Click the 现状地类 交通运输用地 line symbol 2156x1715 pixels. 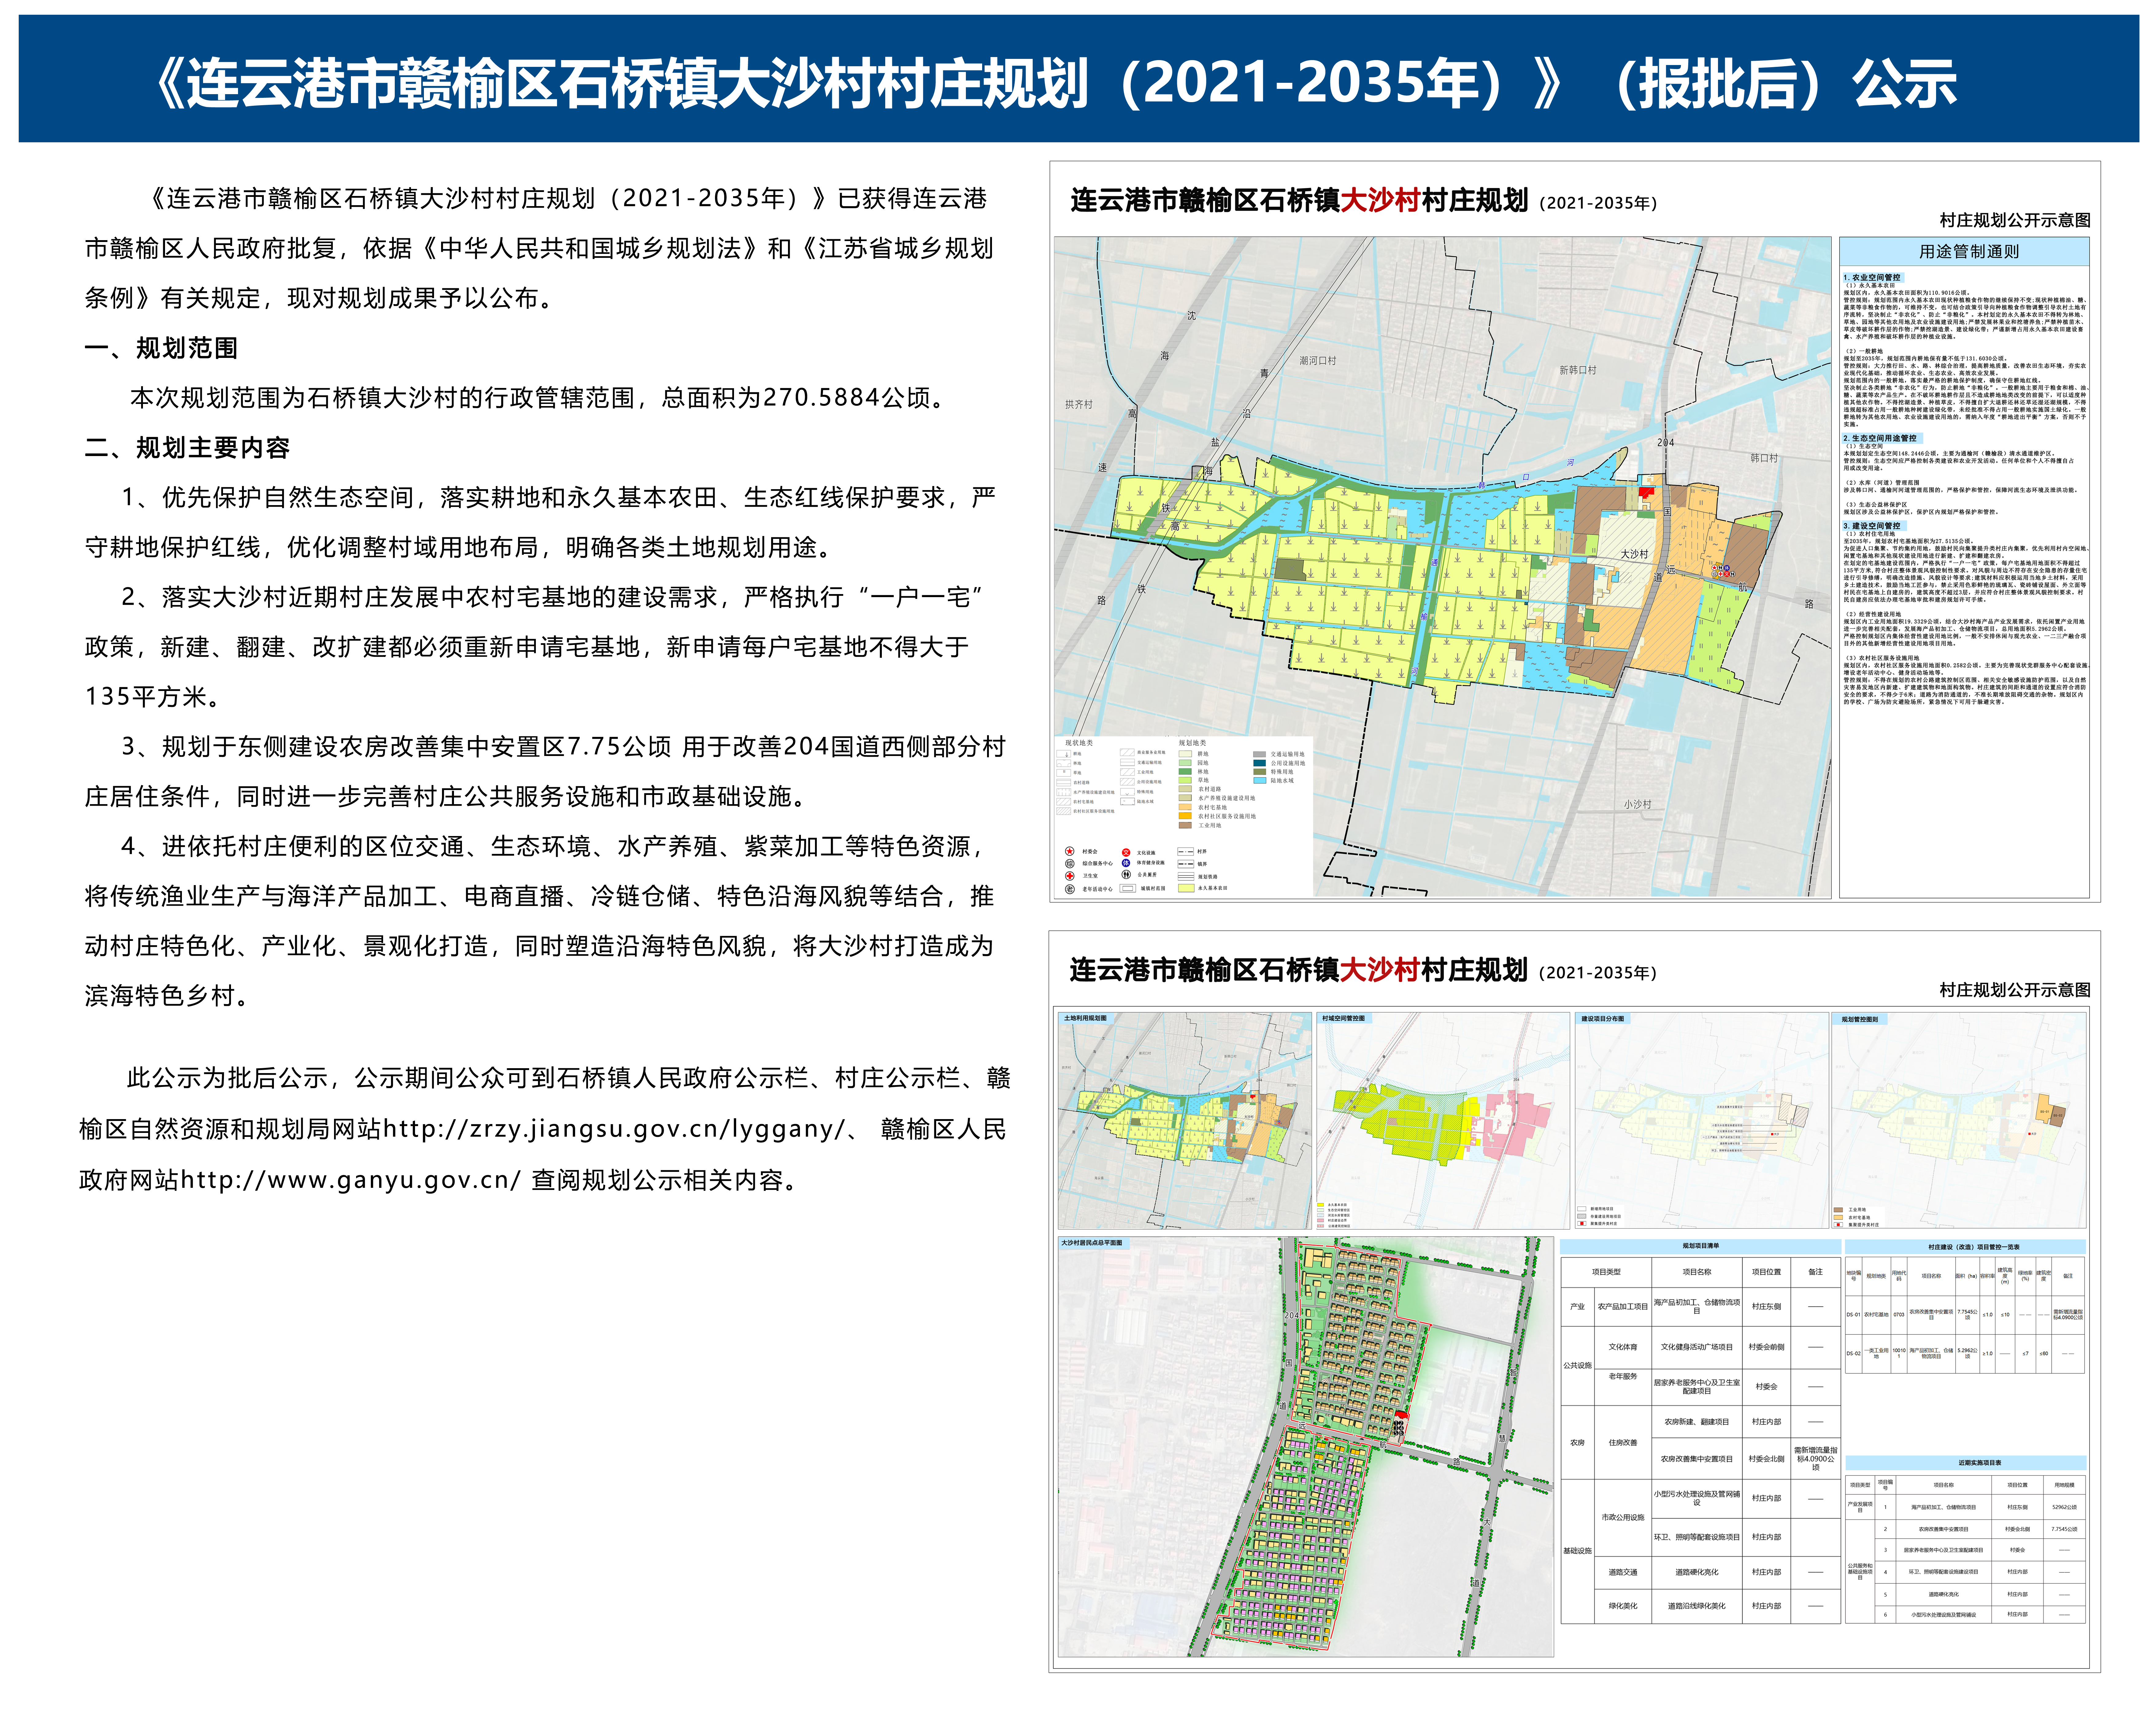[1128, 763]
